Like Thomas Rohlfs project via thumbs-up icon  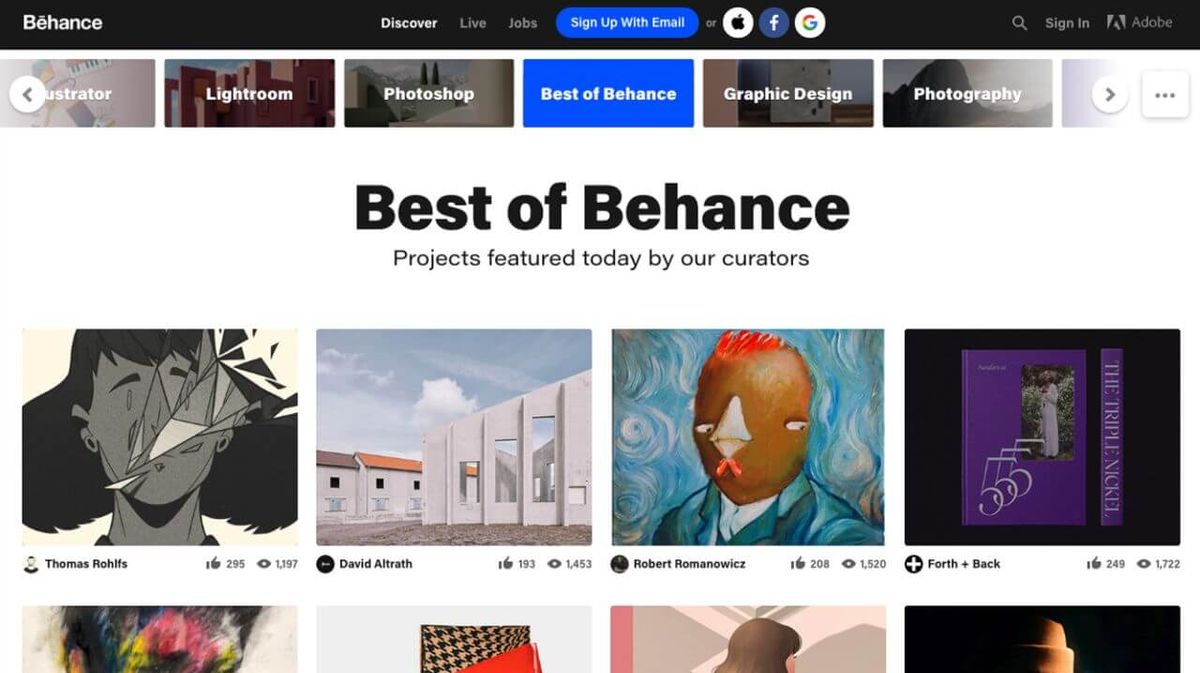click(213, 564)
